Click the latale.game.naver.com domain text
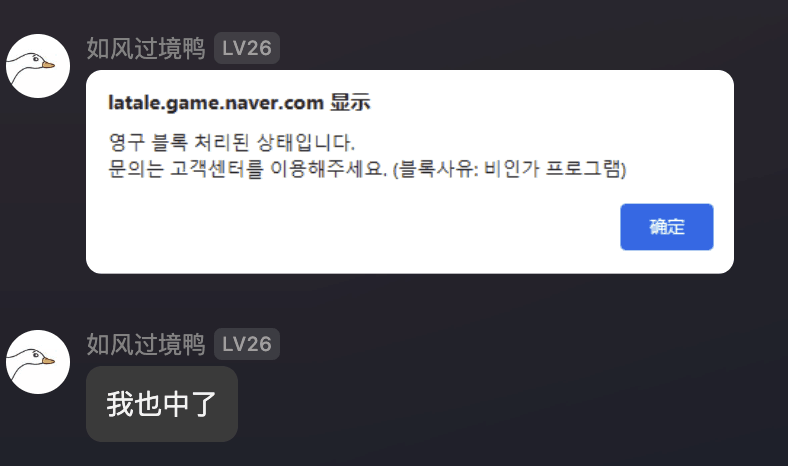Viewport: 788px width, 466px height. coord(216,103)
